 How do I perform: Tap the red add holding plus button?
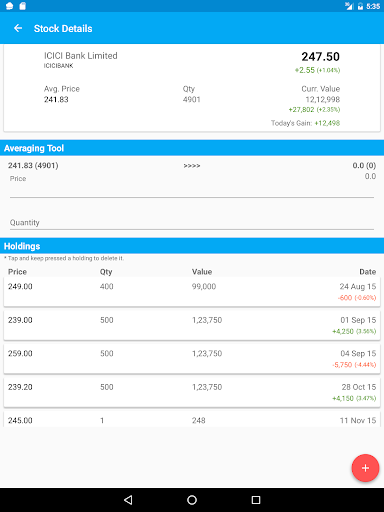tap(365, 468)
